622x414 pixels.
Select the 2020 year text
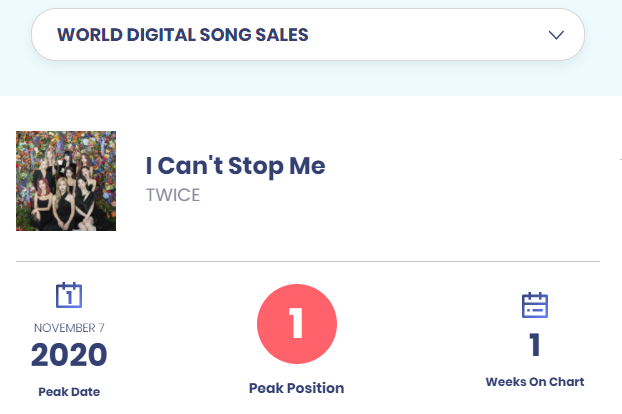pyautogui.click(x=68, y=355)
